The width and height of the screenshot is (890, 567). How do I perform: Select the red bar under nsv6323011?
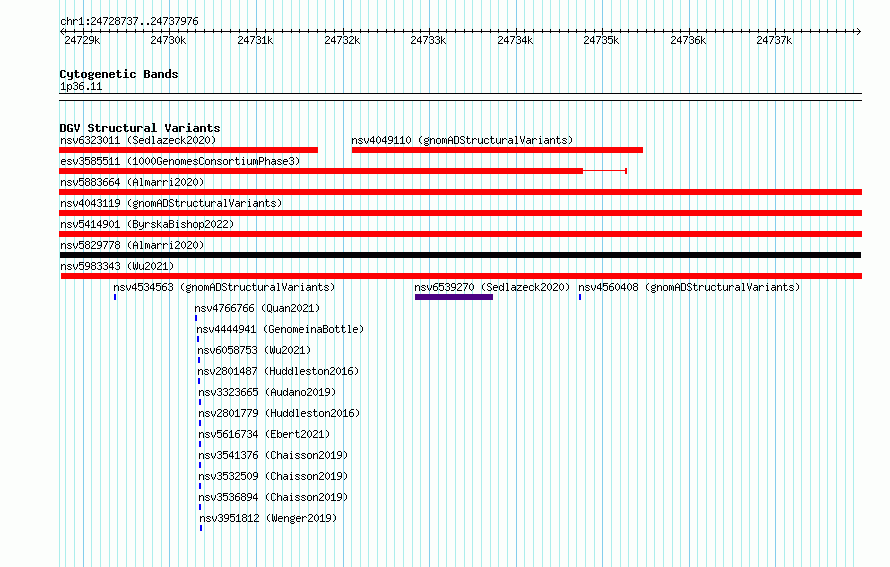(x=188, y=150)
